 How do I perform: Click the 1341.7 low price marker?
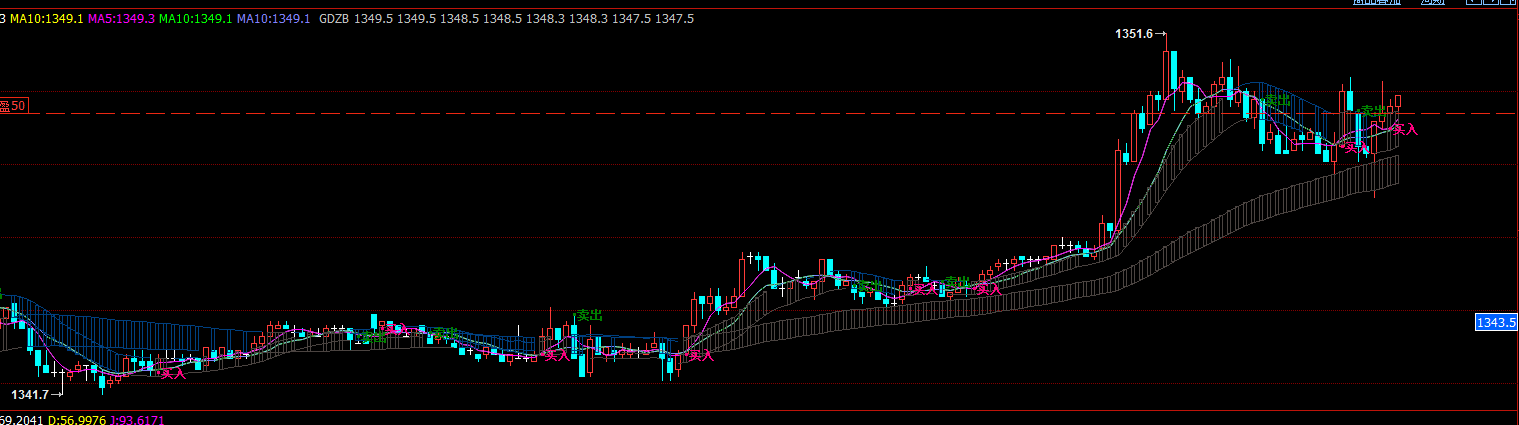30,395
